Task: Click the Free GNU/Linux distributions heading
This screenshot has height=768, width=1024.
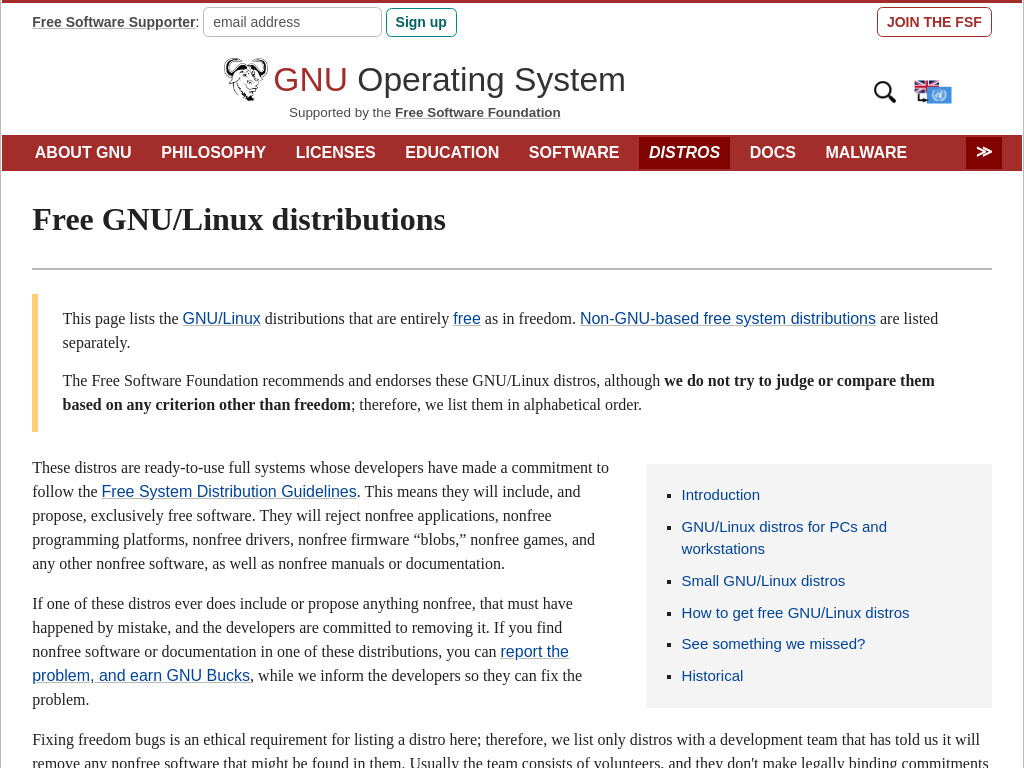Action: click(x=239, y=220)
